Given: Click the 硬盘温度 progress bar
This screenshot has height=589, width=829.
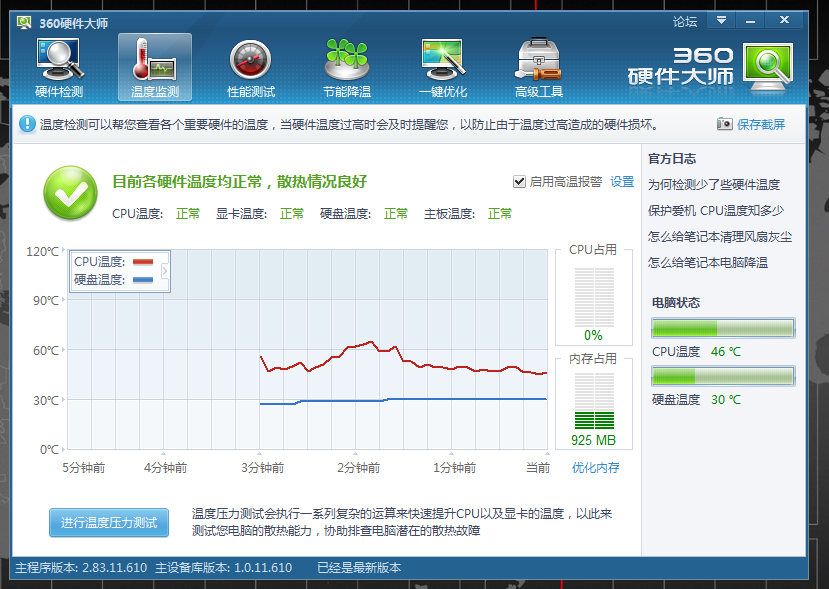Looking at the screenshot, I should [723, 376].
